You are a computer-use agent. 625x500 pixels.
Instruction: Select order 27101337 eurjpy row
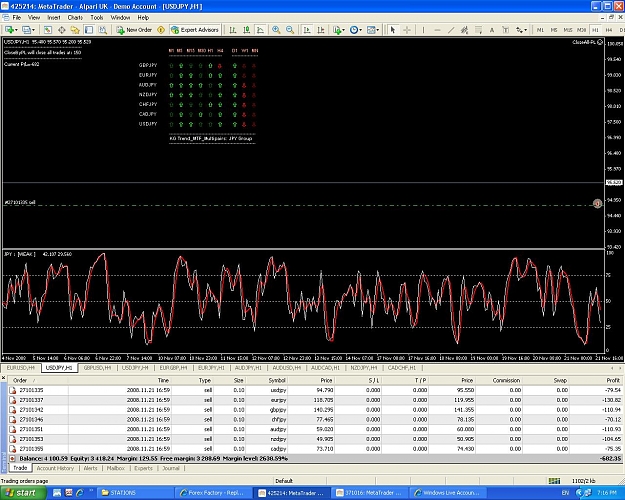pyautogui.click(x=315, y=400)
